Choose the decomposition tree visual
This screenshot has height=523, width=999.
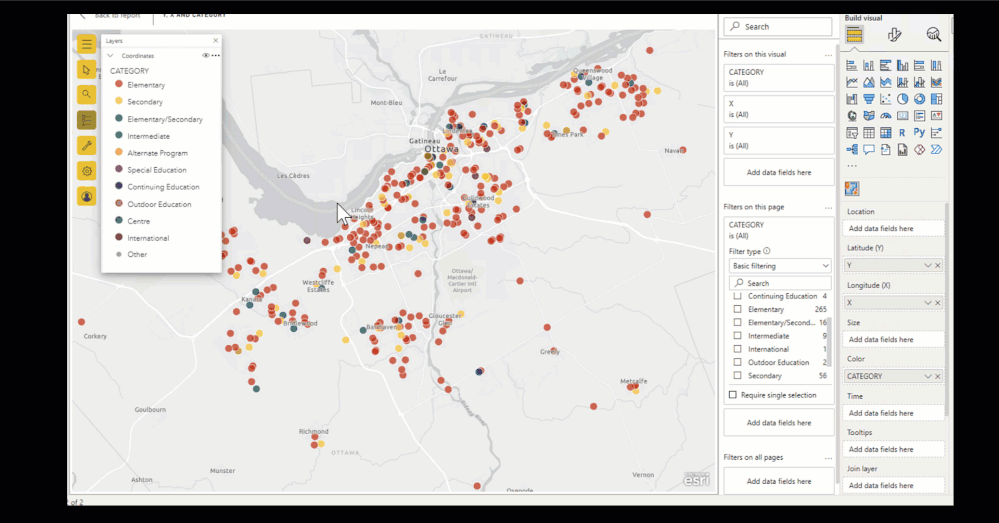click(x=852, y=150)
